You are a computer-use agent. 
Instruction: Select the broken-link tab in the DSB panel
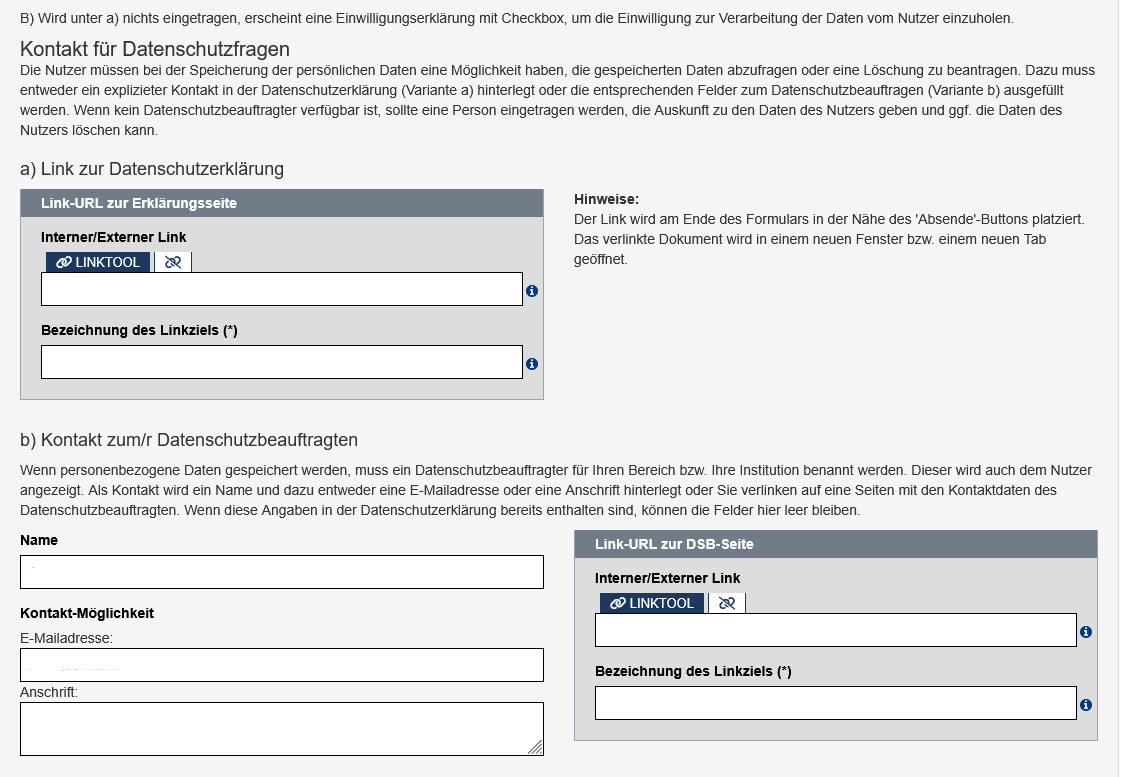tap(728, 603)
